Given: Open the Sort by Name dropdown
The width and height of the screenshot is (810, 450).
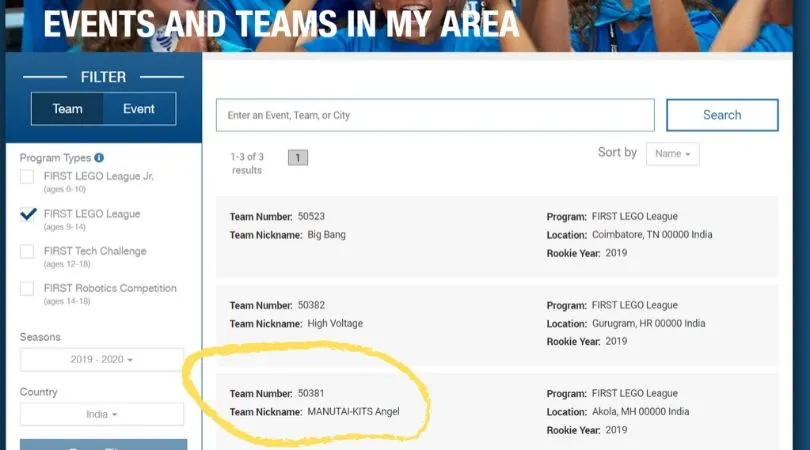Looking at the screenshot, I should pos(672,154).
